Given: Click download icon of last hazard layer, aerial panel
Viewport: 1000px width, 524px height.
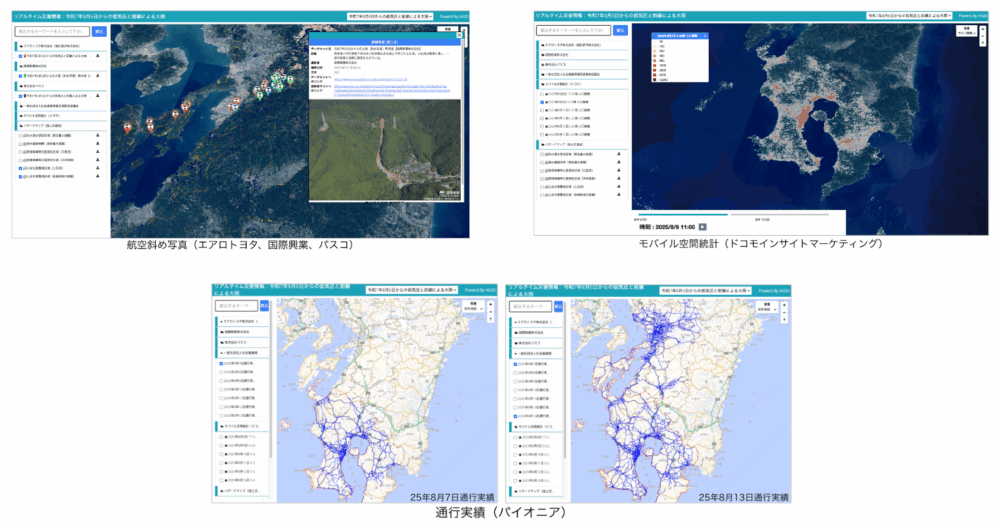Looking at the screenshot, I should [98, 177].
